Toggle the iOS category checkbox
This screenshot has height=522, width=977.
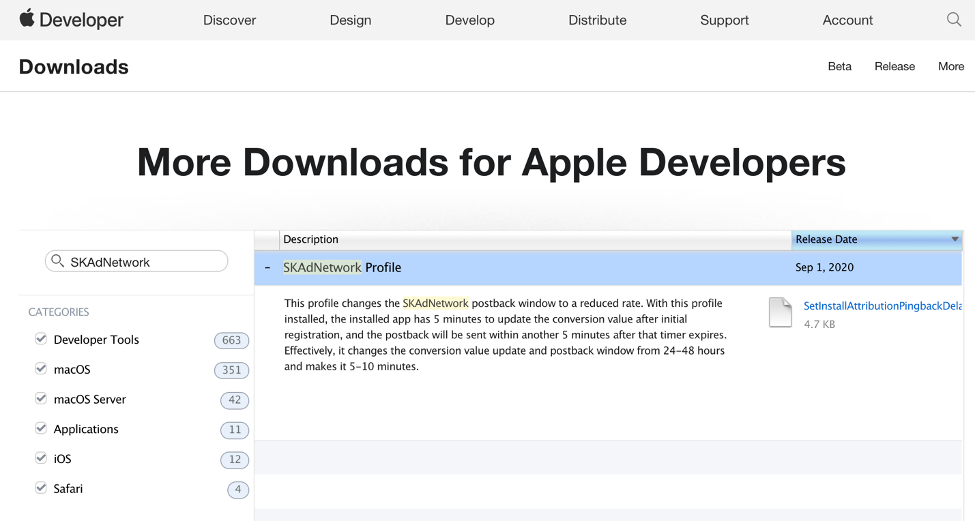point(41,458)
